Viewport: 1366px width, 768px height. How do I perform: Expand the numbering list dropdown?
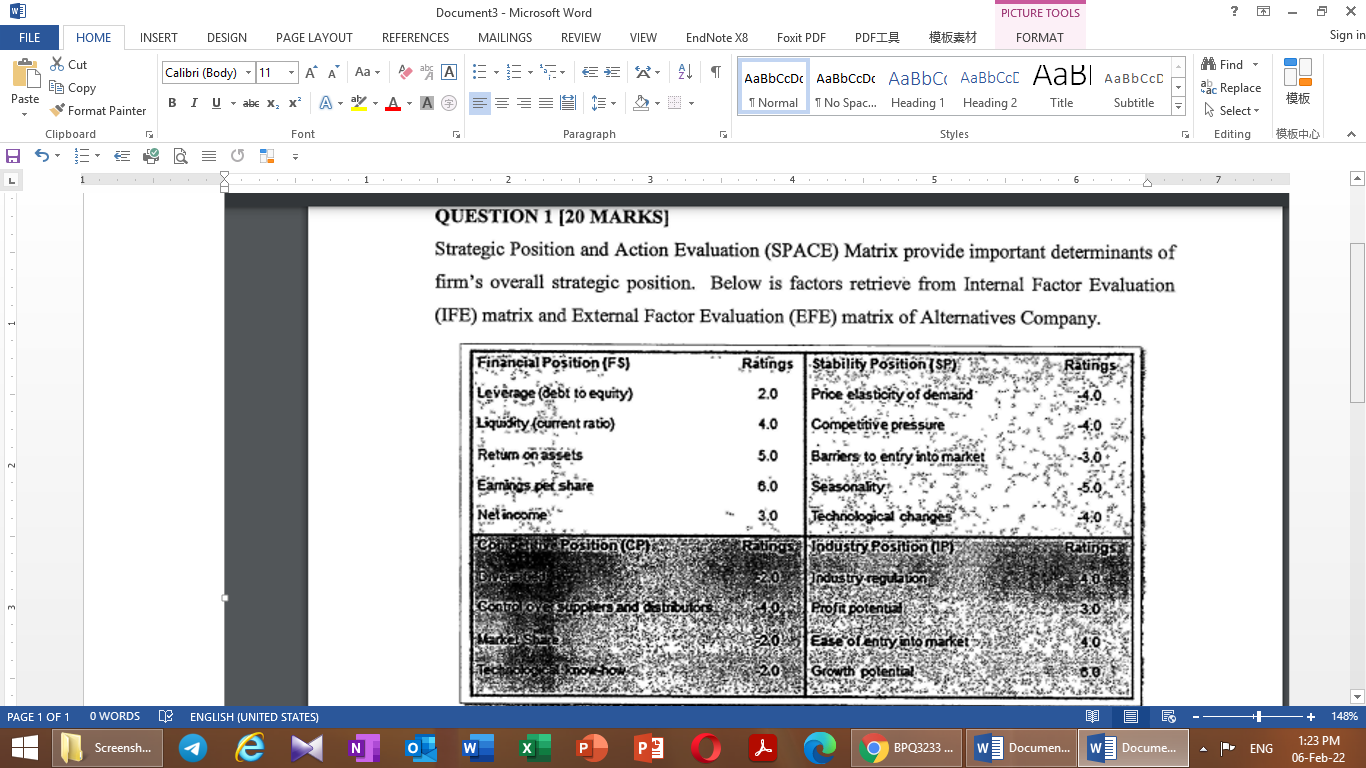coord(530,72)
